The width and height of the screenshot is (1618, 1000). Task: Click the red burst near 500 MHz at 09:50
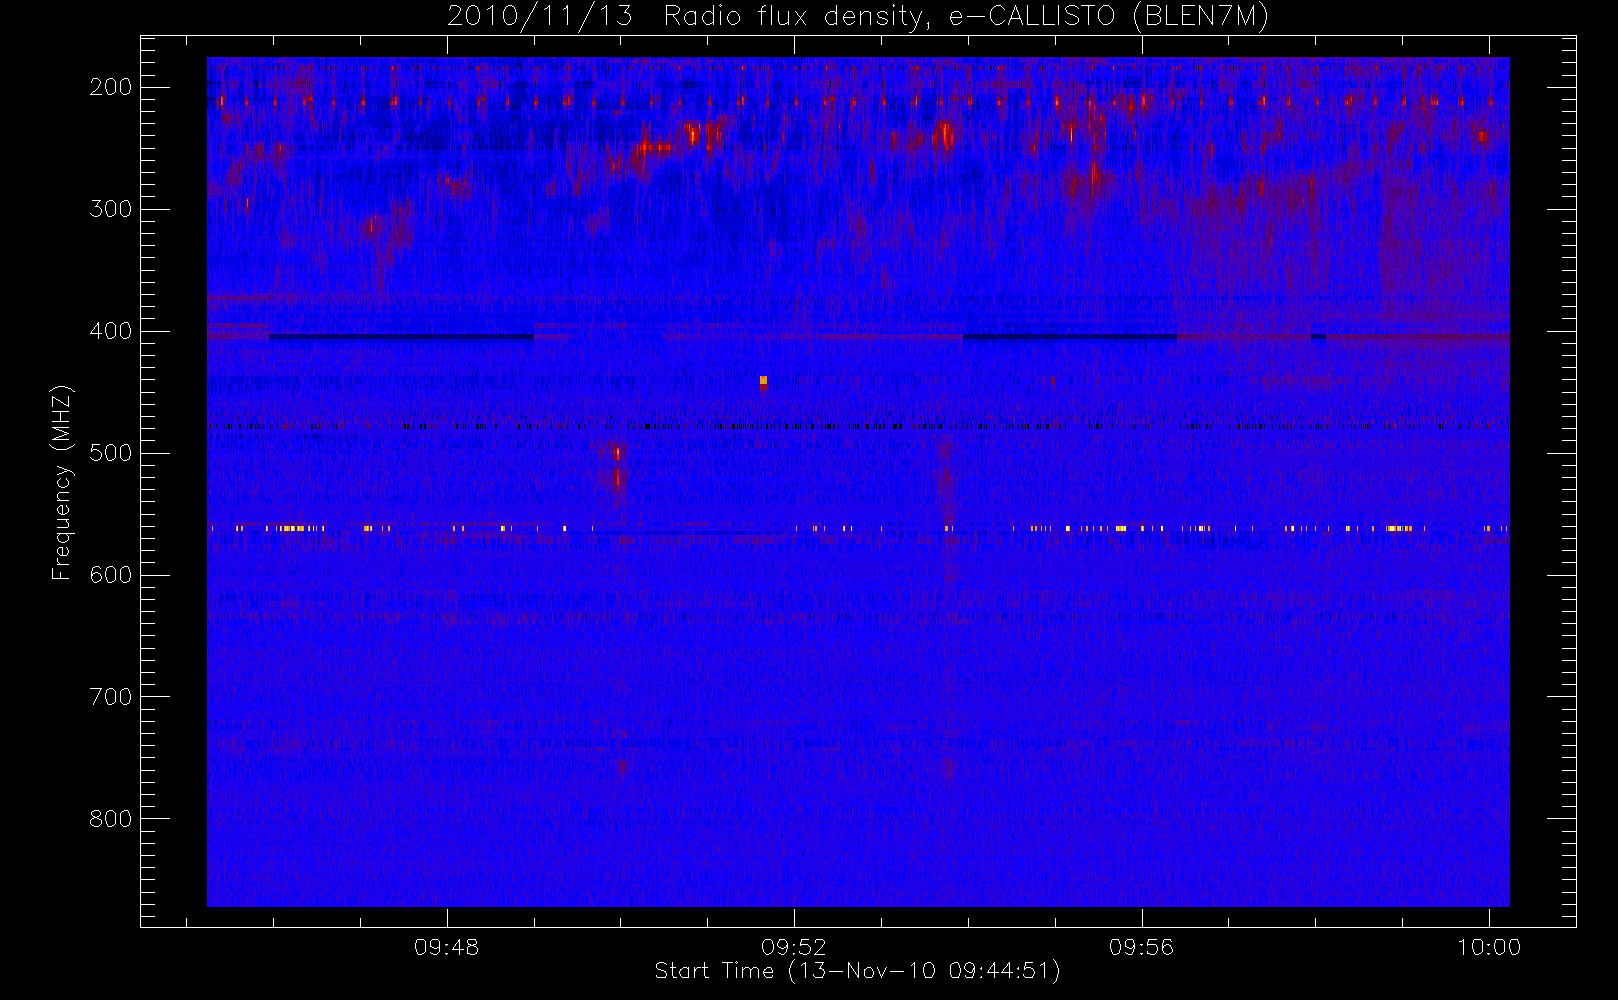(617, 468)
